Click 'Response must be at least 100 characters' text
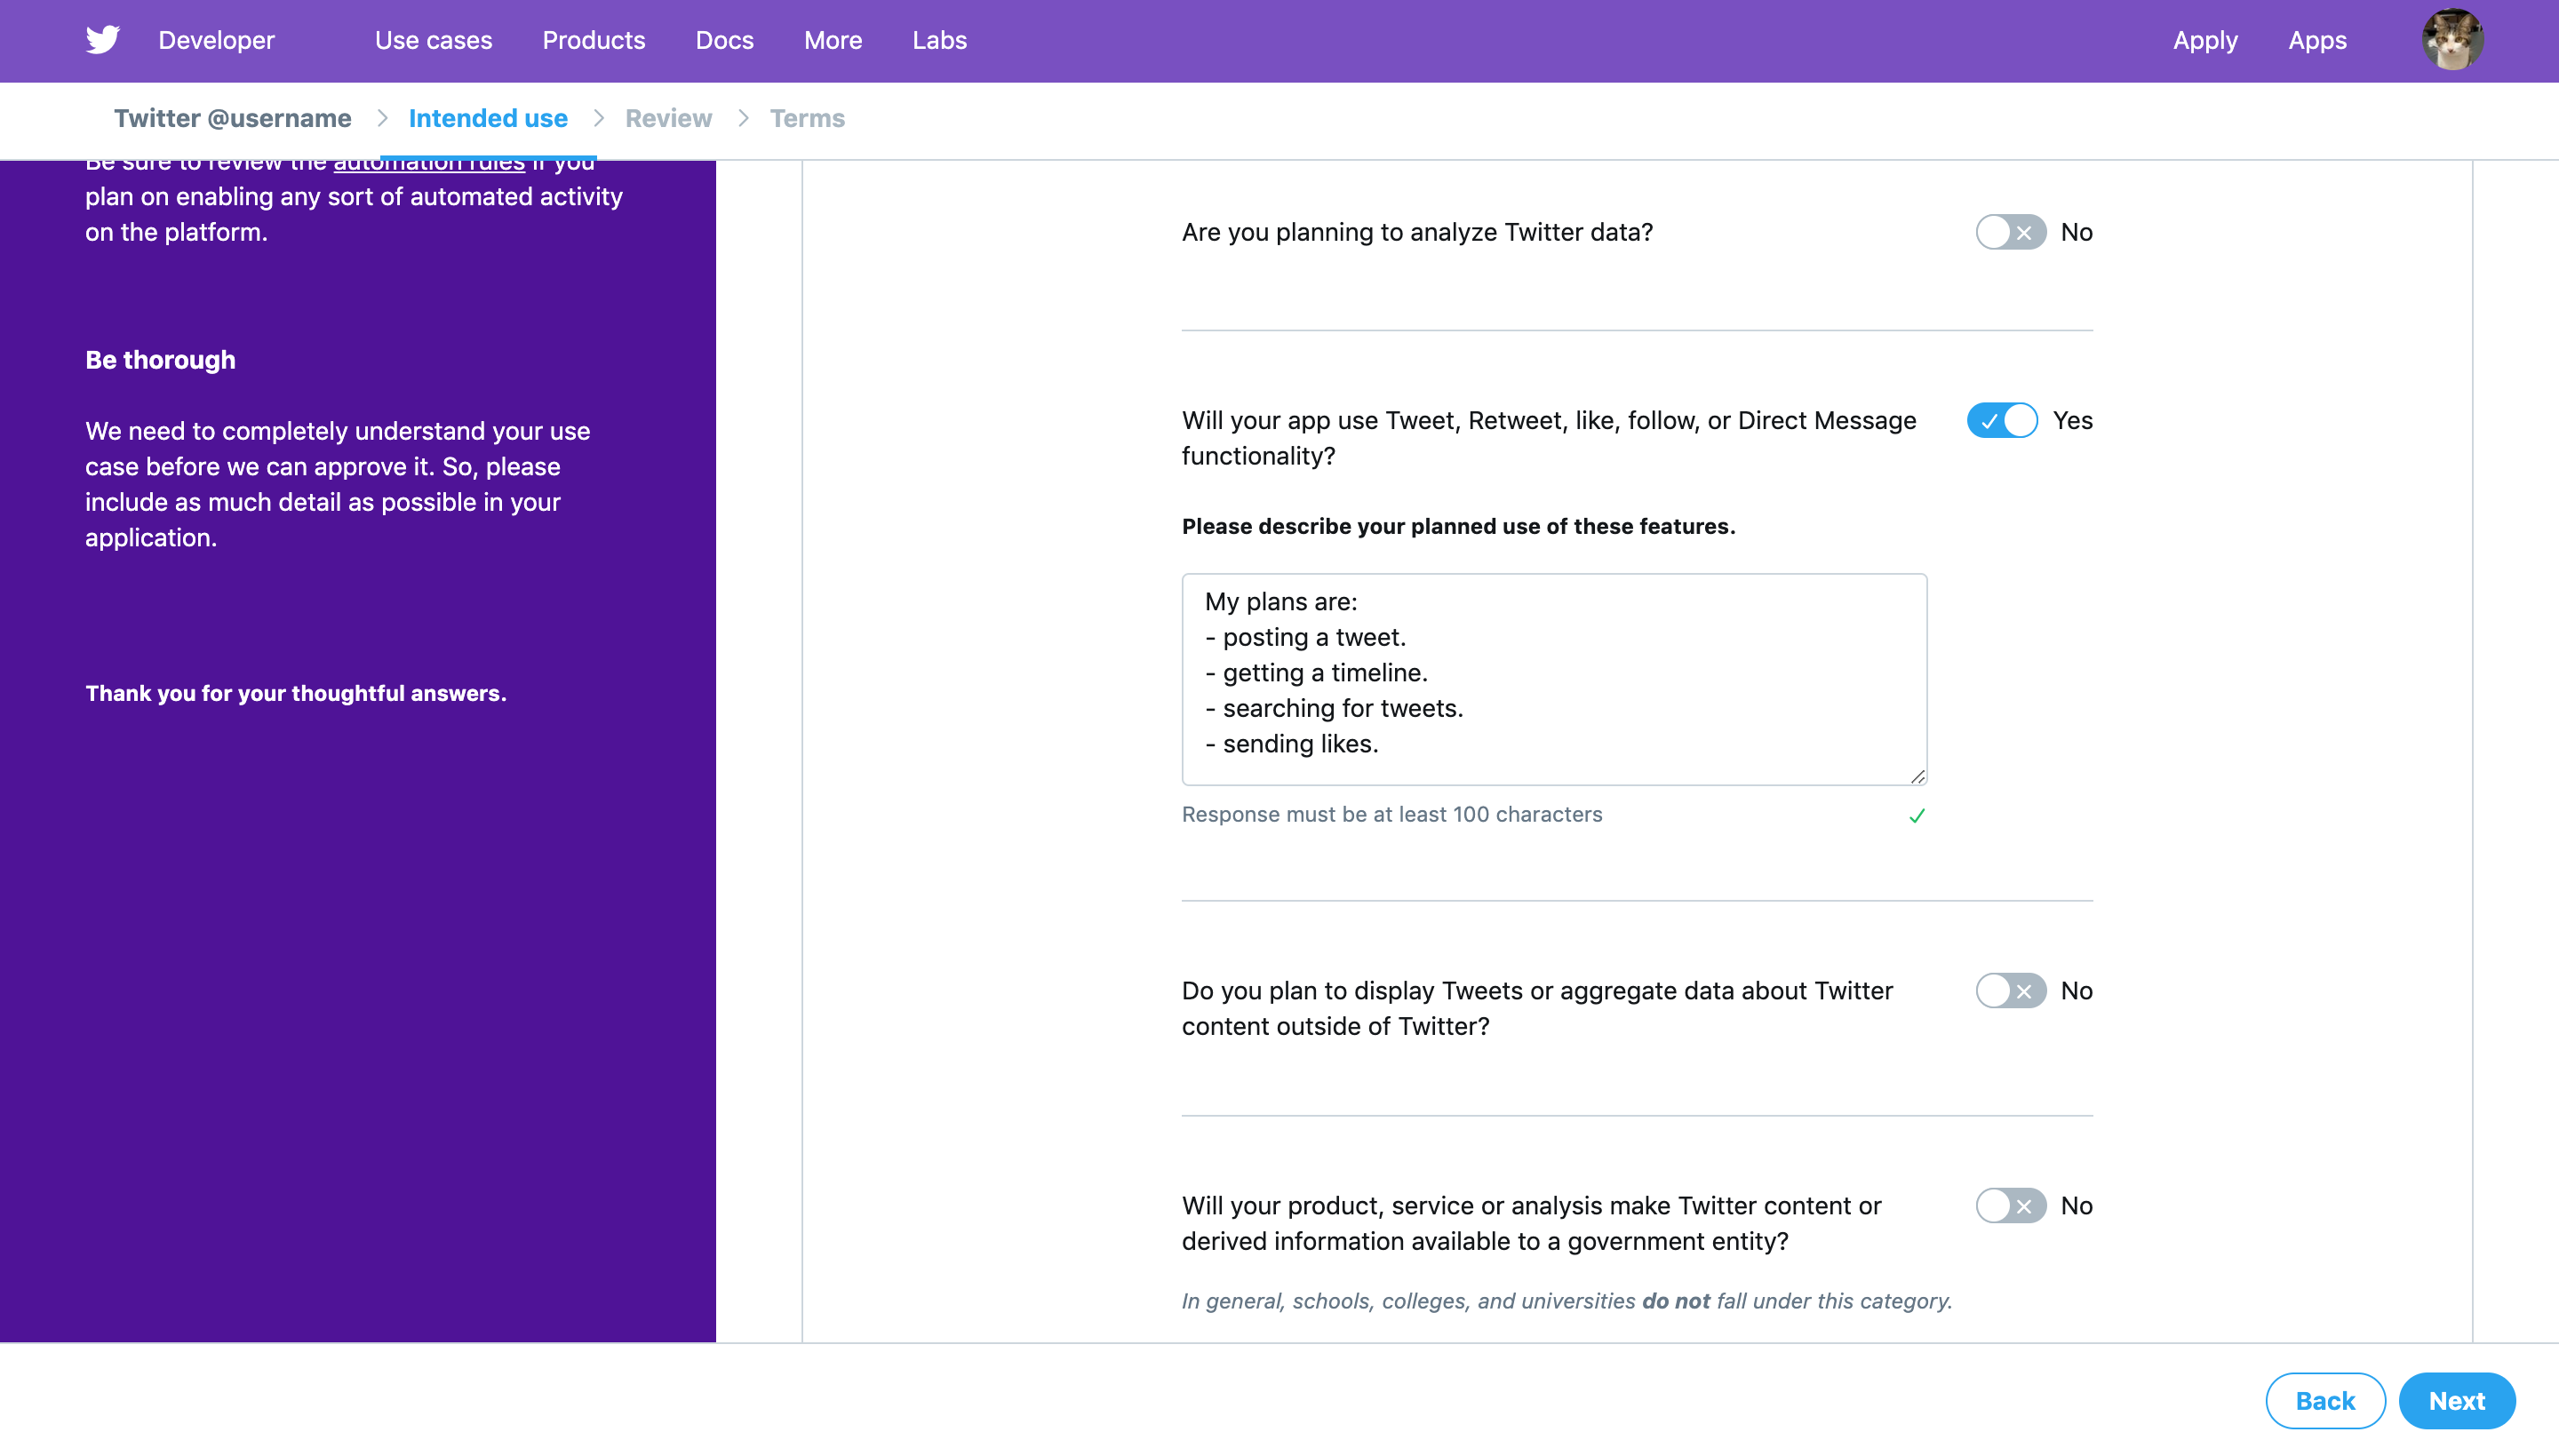2559x1456 pixels. [x=1392, y=814]
